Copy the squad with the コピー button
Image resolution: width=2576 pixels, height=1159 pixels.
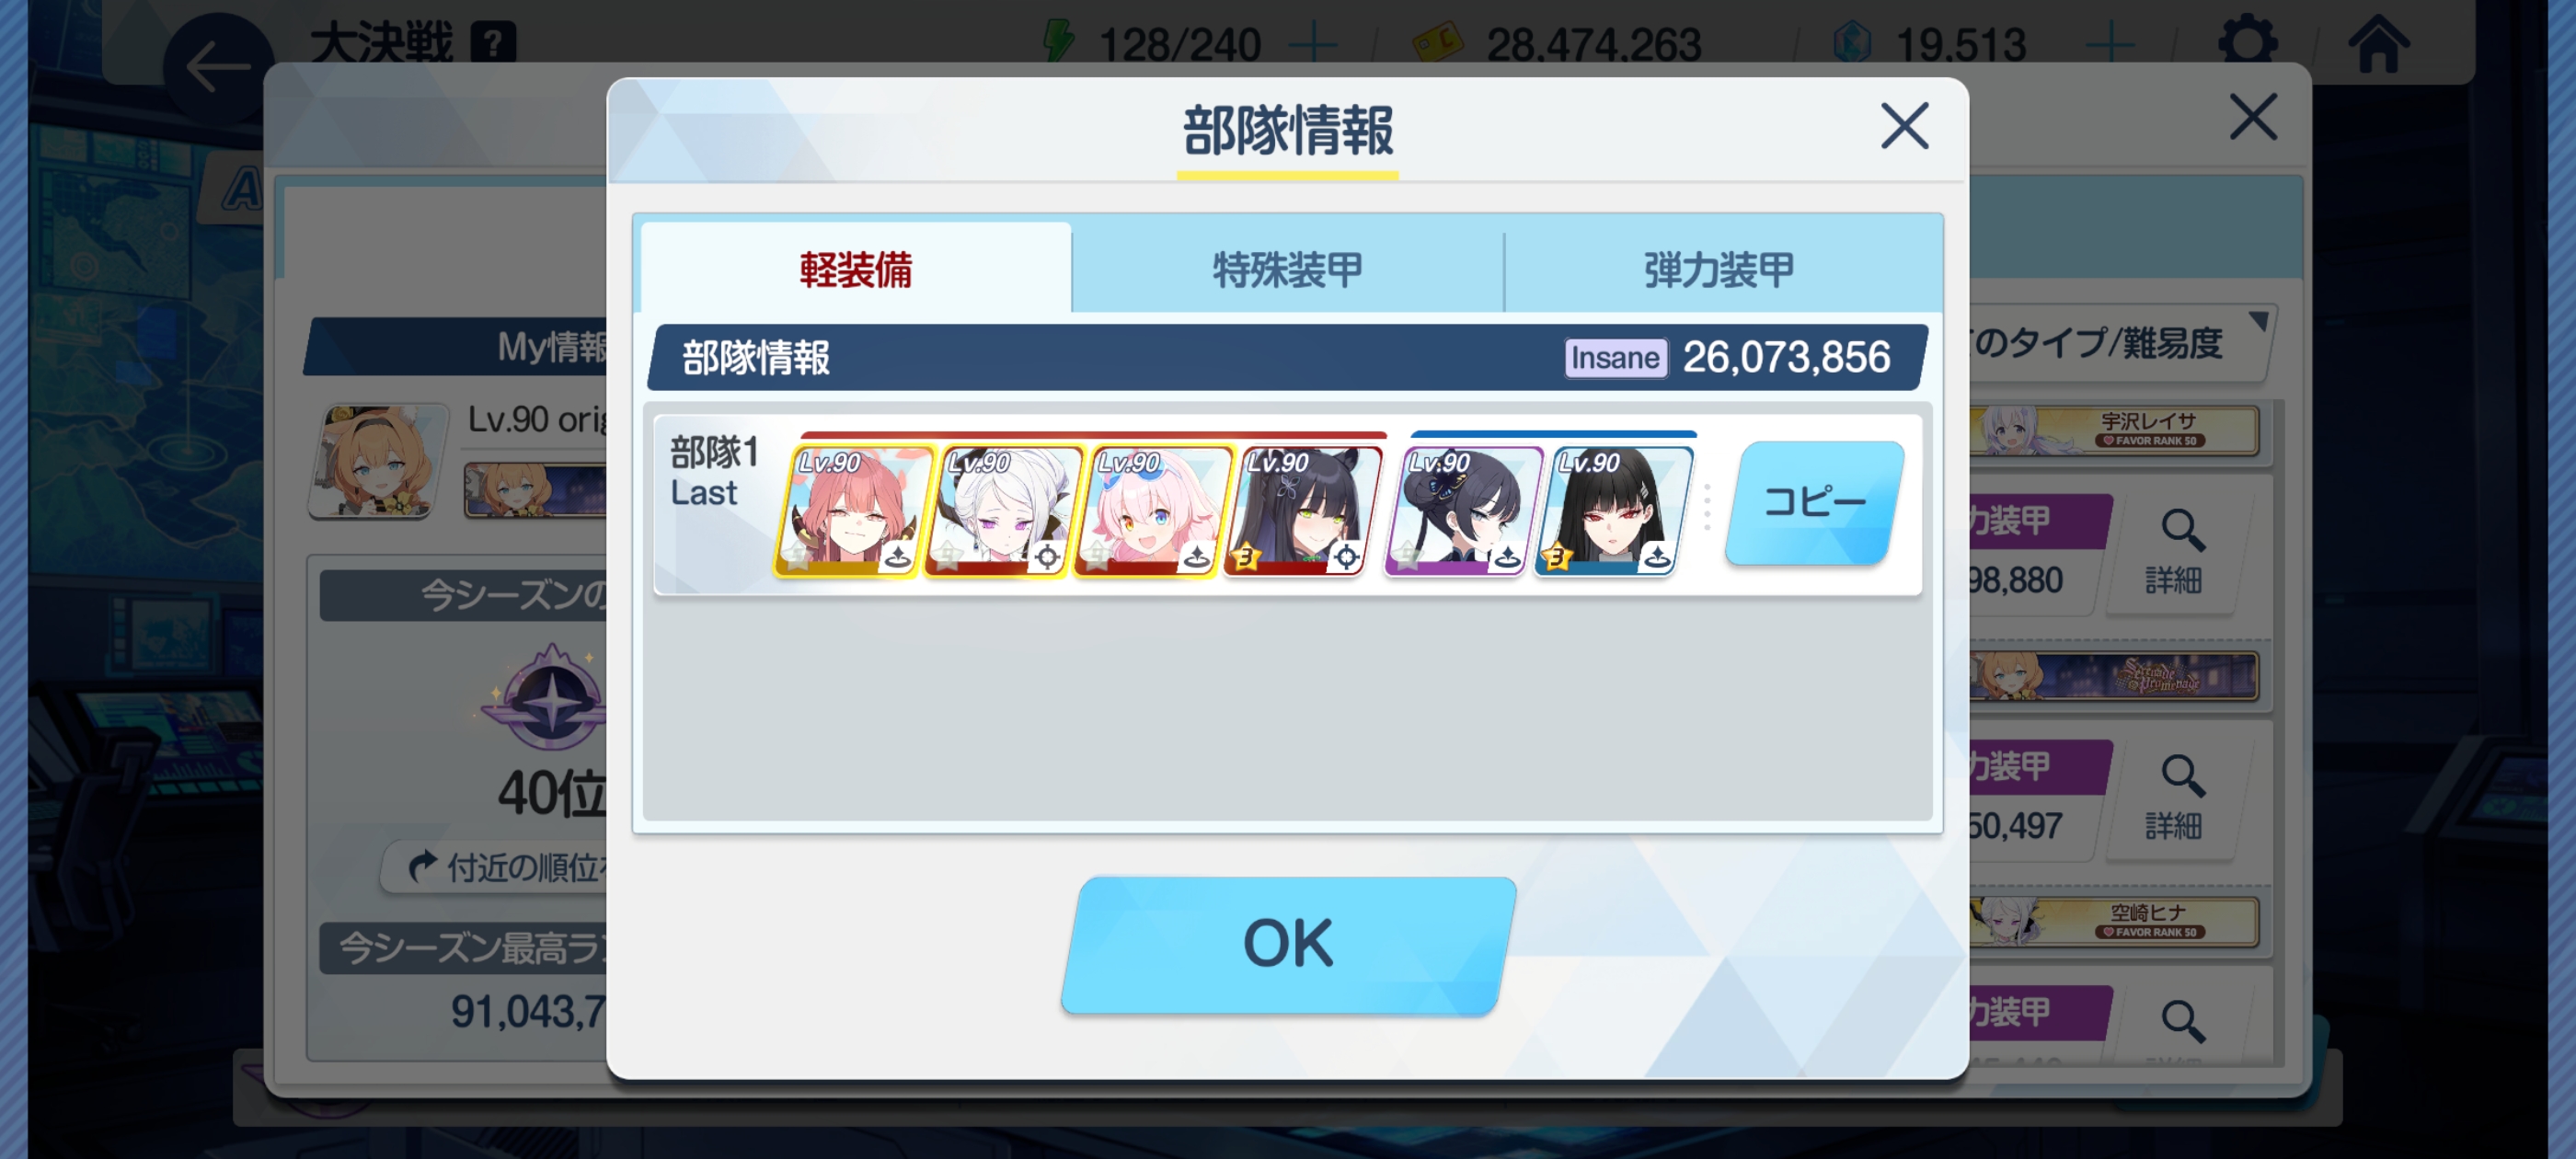tap(1814, 502)
